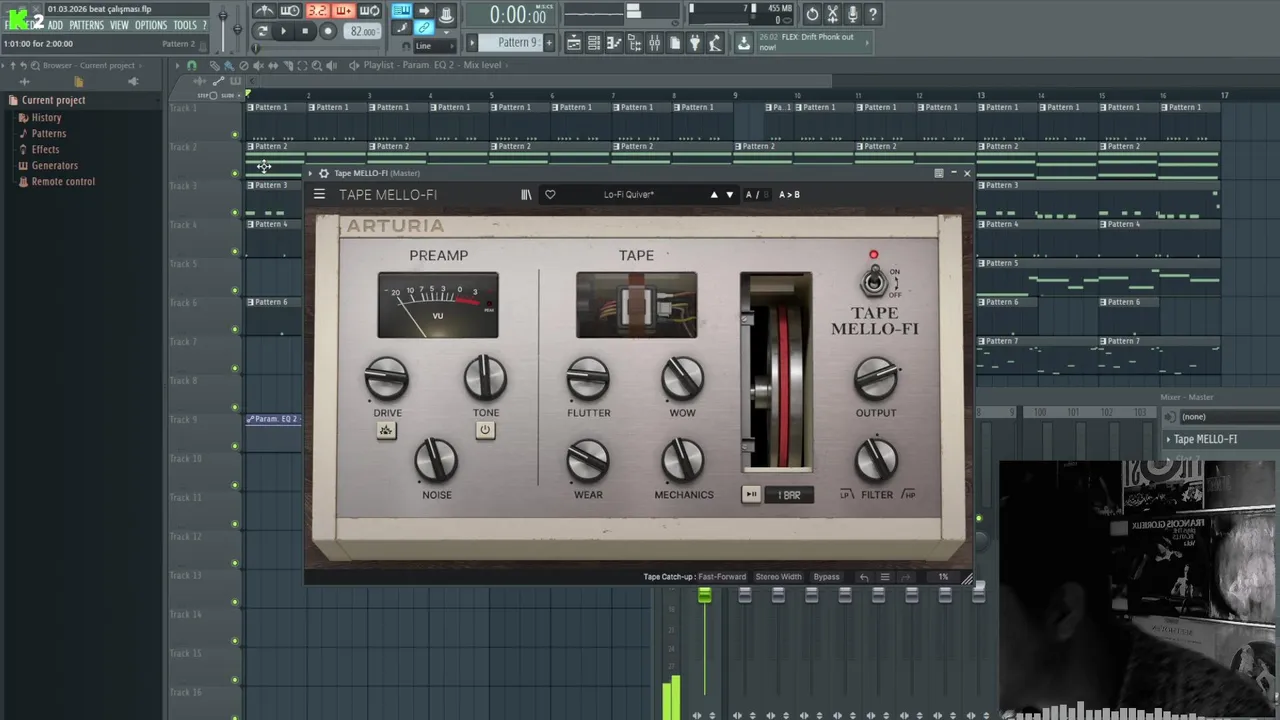Load the previous preset with up arrow
Image resolution: width=1280 pixels, height=720 pixels.
[714, 195]
